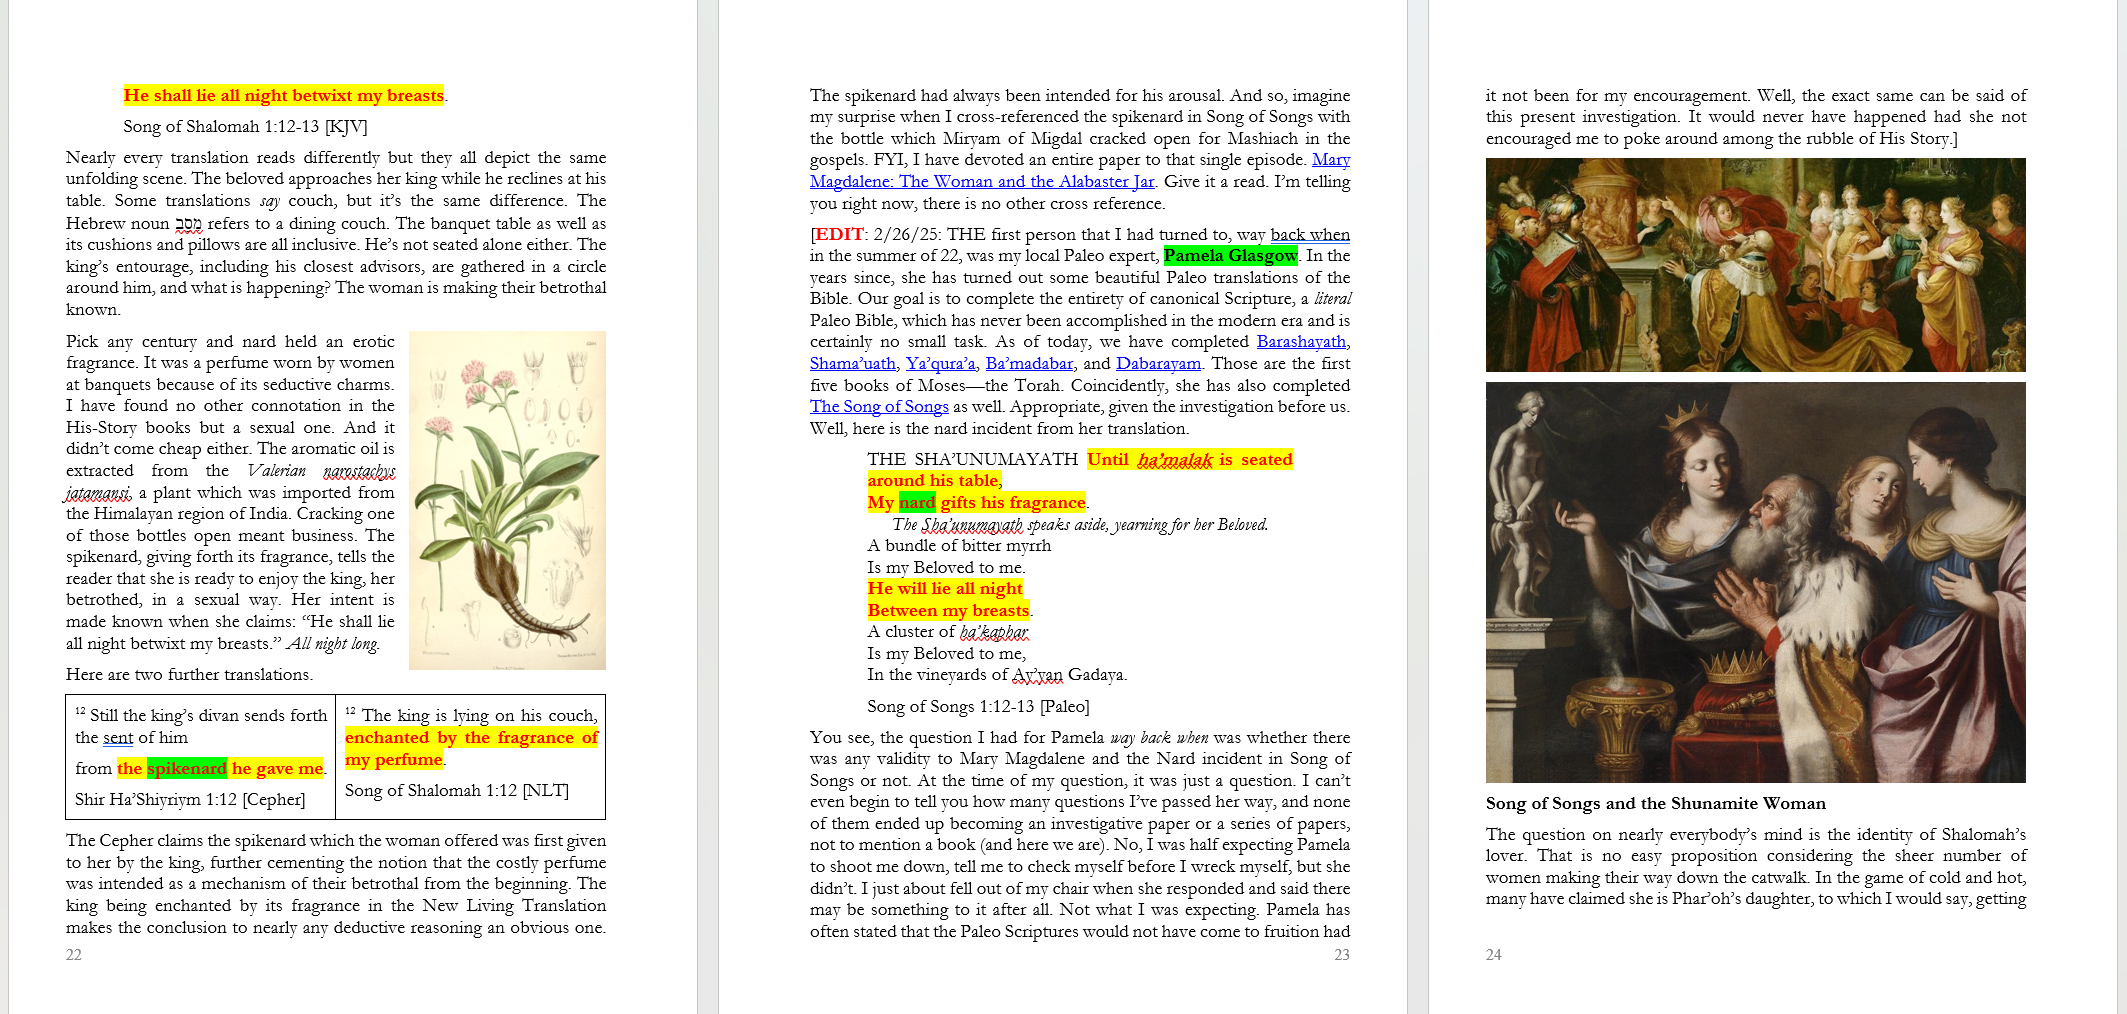Screen dimensions: 2127x1014
Task: Click the misspelled word 'jatamansi'
Action: click(x=98, y=493)
